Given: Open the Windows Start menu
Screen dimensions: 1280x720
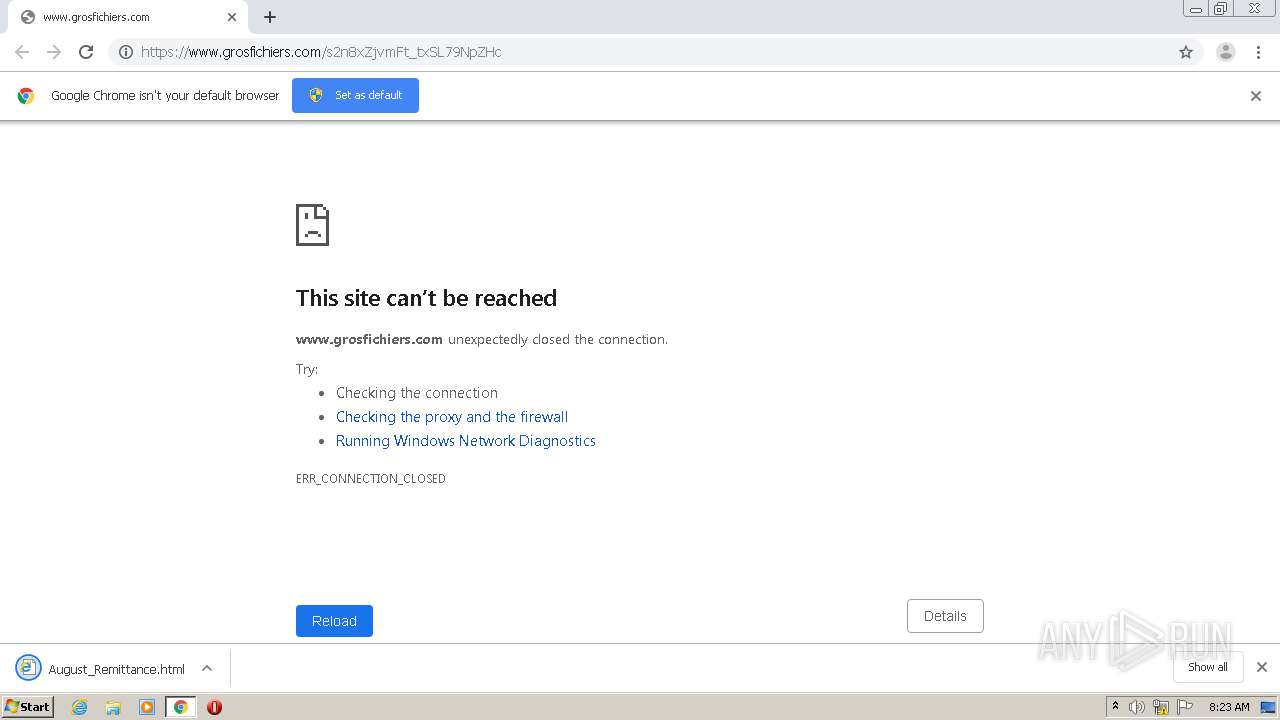Looking at the screenshot, I should click(x=28, y=707).
